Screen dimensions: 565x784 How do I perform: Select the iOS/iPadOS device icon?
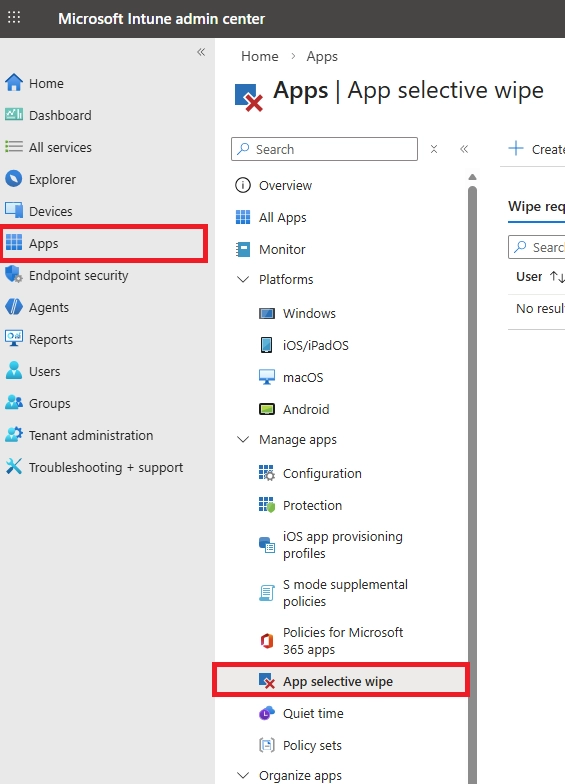click(267, 346)
